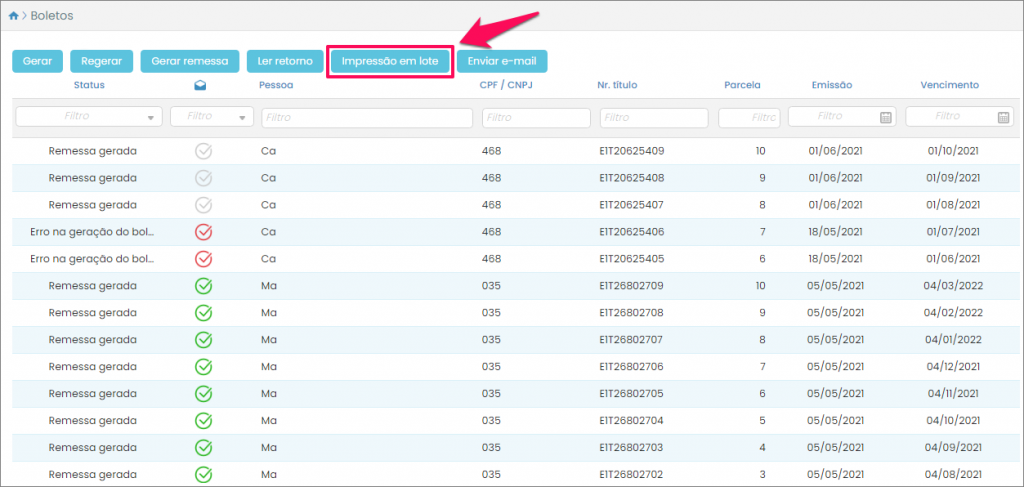Click green check icon for EIT26802709
The height and width of the screenshot is (487, 1024).
[203, 286]
